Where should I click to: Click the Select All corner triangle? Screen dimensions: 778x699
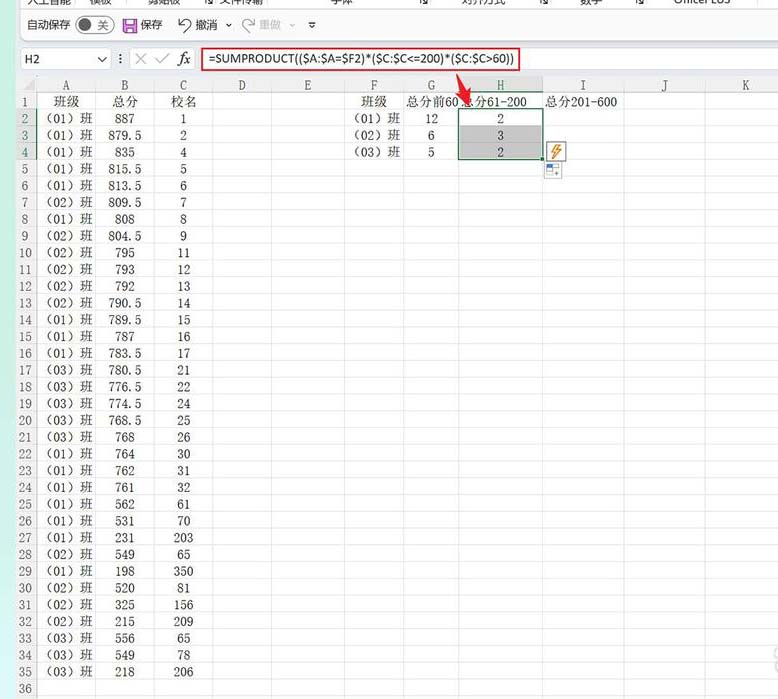click(x=28, y=85)
